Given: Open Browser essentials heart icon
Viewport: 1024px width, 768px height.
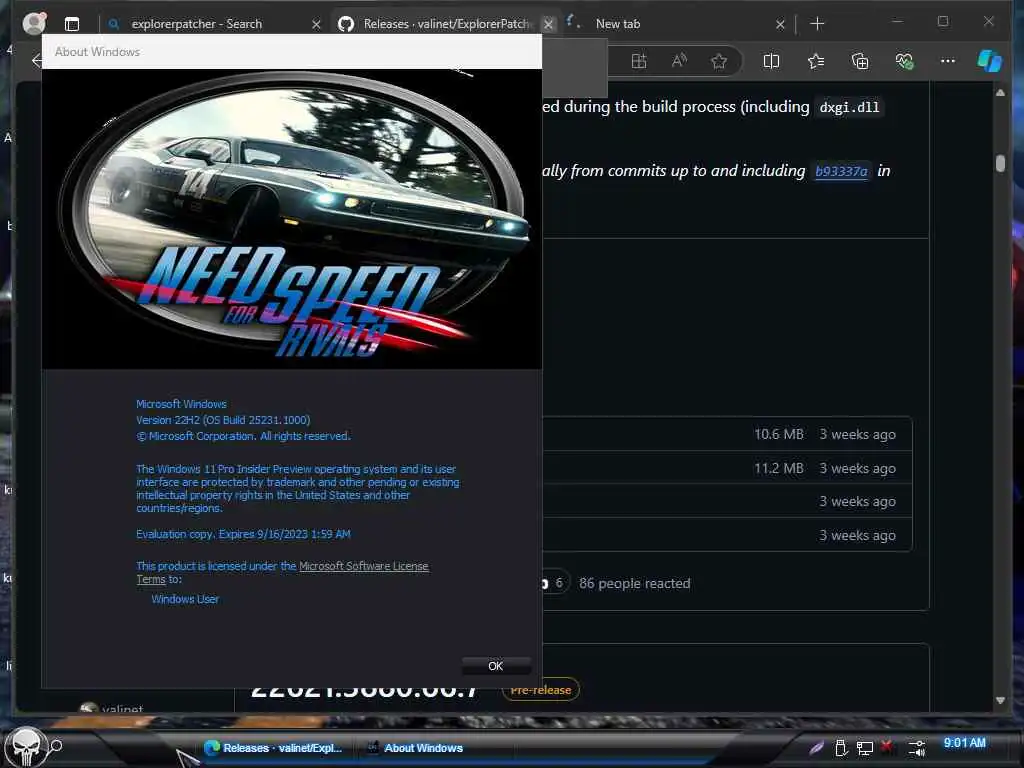Looking at the screenshot, I should point(904,61).
